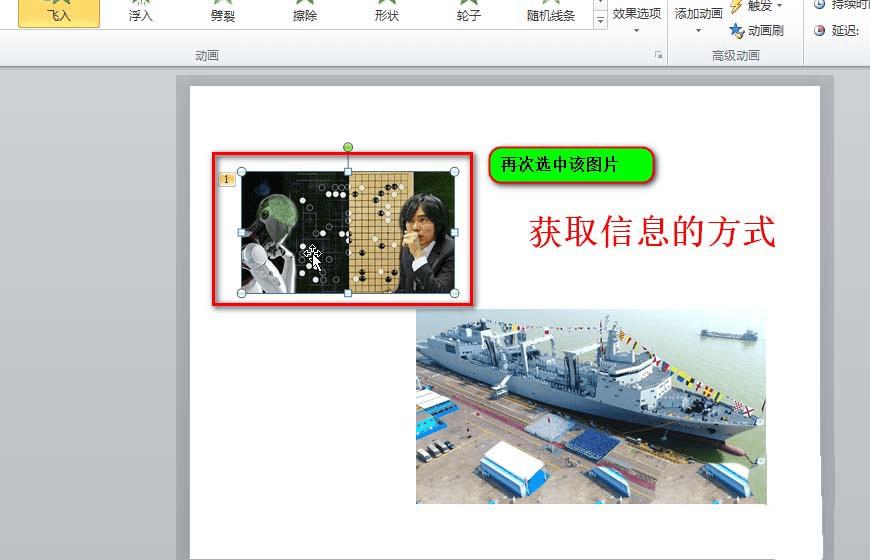
Task: Select the Go board robot picture
Action: 348,232
